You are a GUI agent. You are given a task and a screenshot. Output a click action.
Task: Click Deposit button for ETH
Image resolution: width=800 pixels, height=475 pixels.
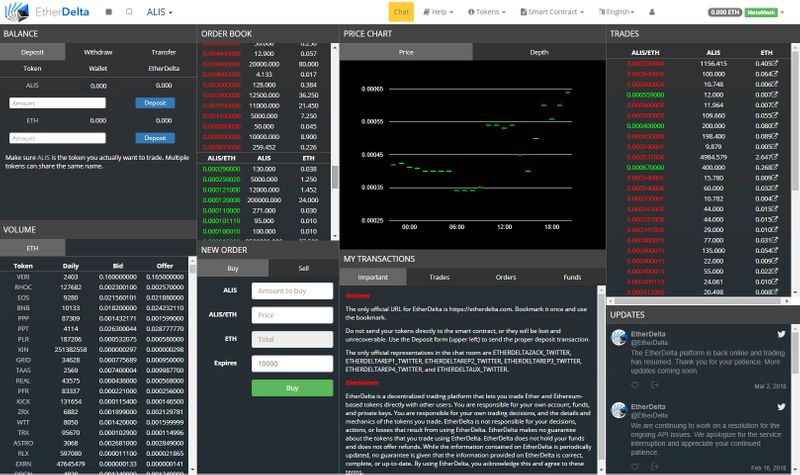tap(155, 138)
